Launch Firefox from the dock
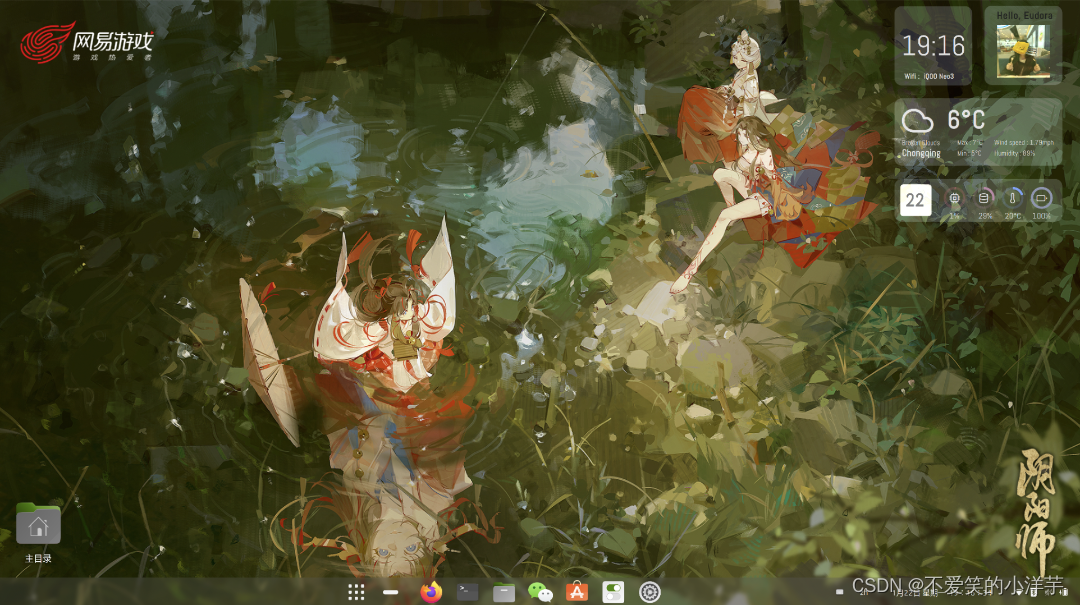This screenshot has width=1080, height=605. tap(431, 592)
